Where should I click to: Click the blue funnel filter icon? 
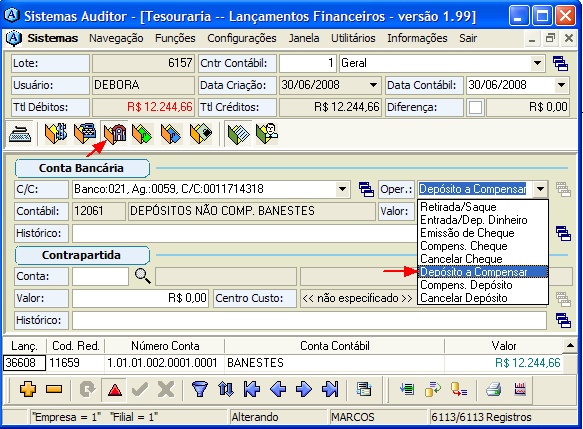(x=200, y=389)
